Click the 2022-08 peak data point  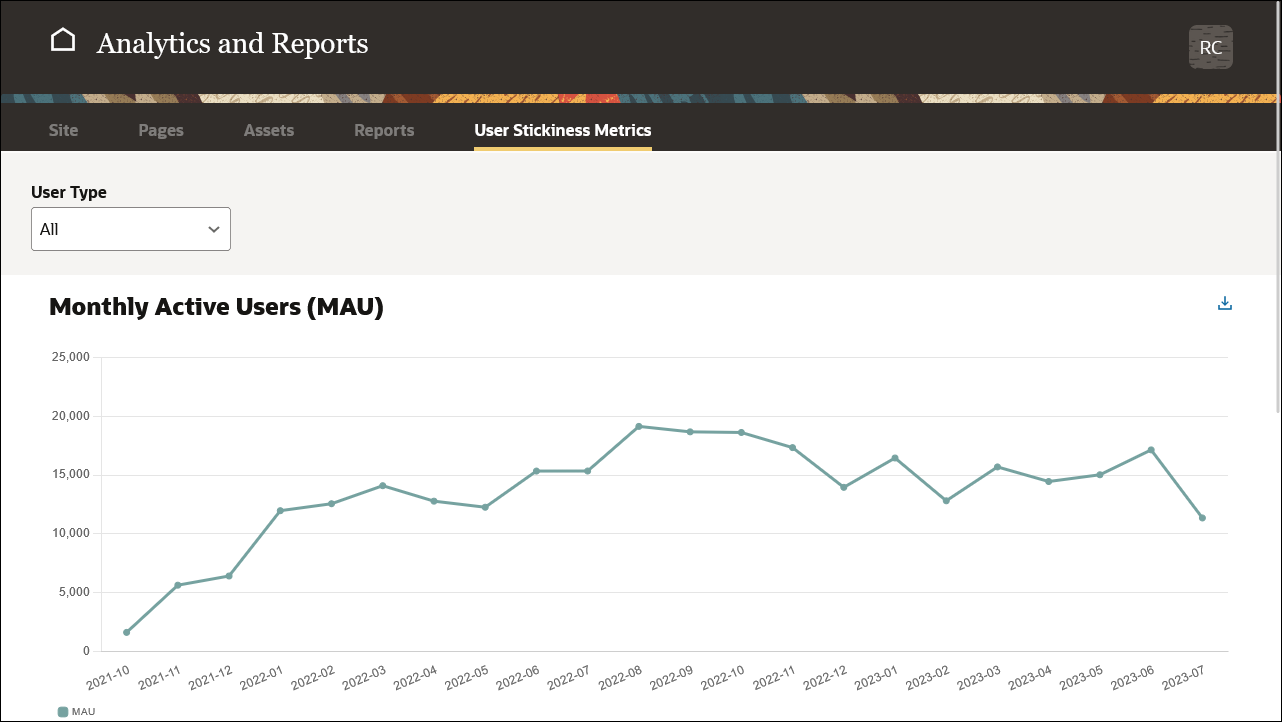[x=637, y=426]
